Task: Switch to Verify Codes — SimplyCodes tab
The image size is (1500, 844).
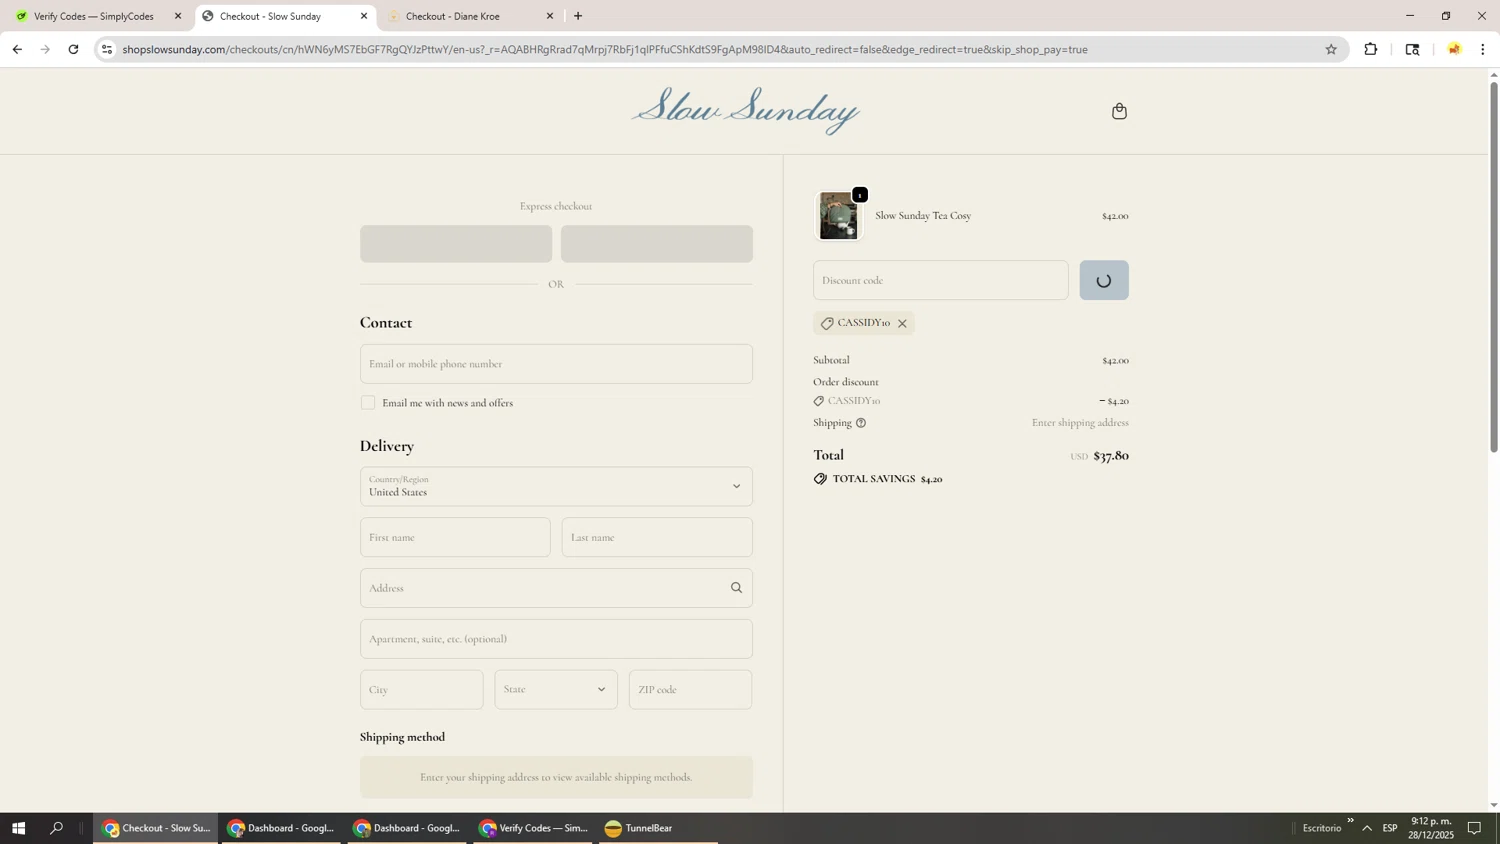Action: click(94, 16)
